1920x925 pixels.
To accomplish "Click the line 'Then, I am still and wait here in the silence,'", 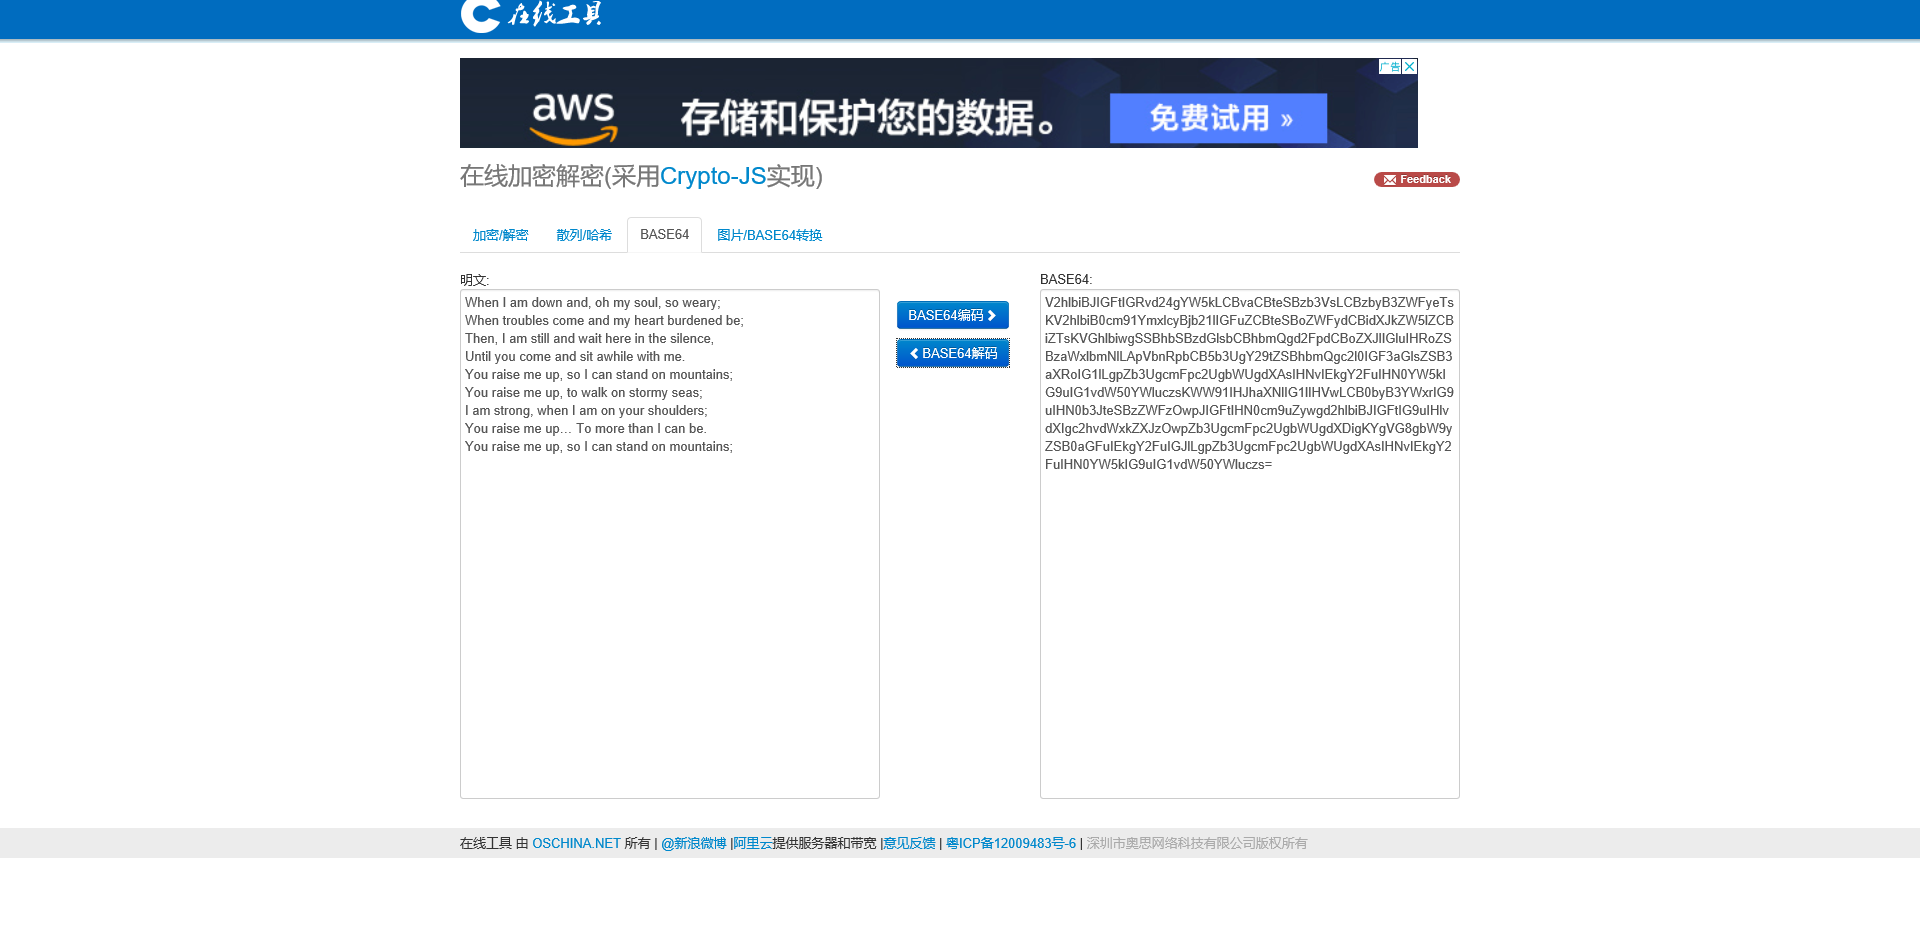I will (x=589, y=339).
